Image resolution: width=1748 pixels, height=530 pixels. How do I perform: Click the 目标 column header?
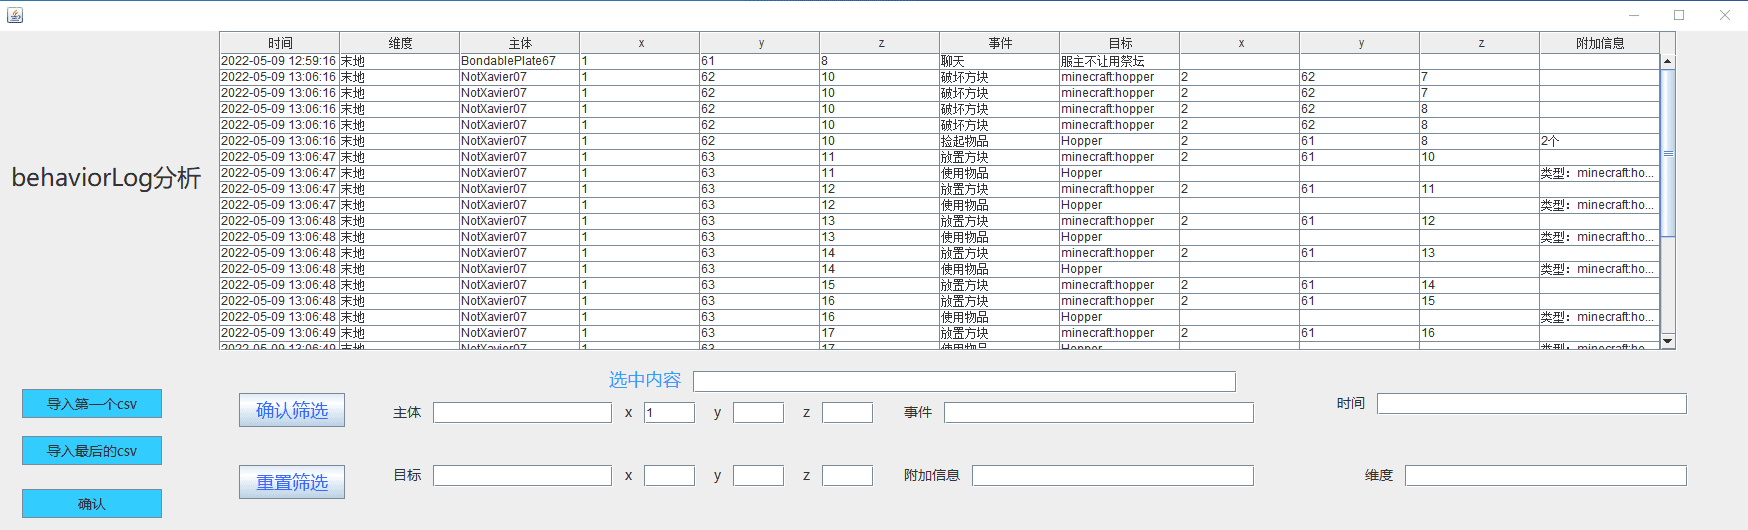coord(1120,43)
